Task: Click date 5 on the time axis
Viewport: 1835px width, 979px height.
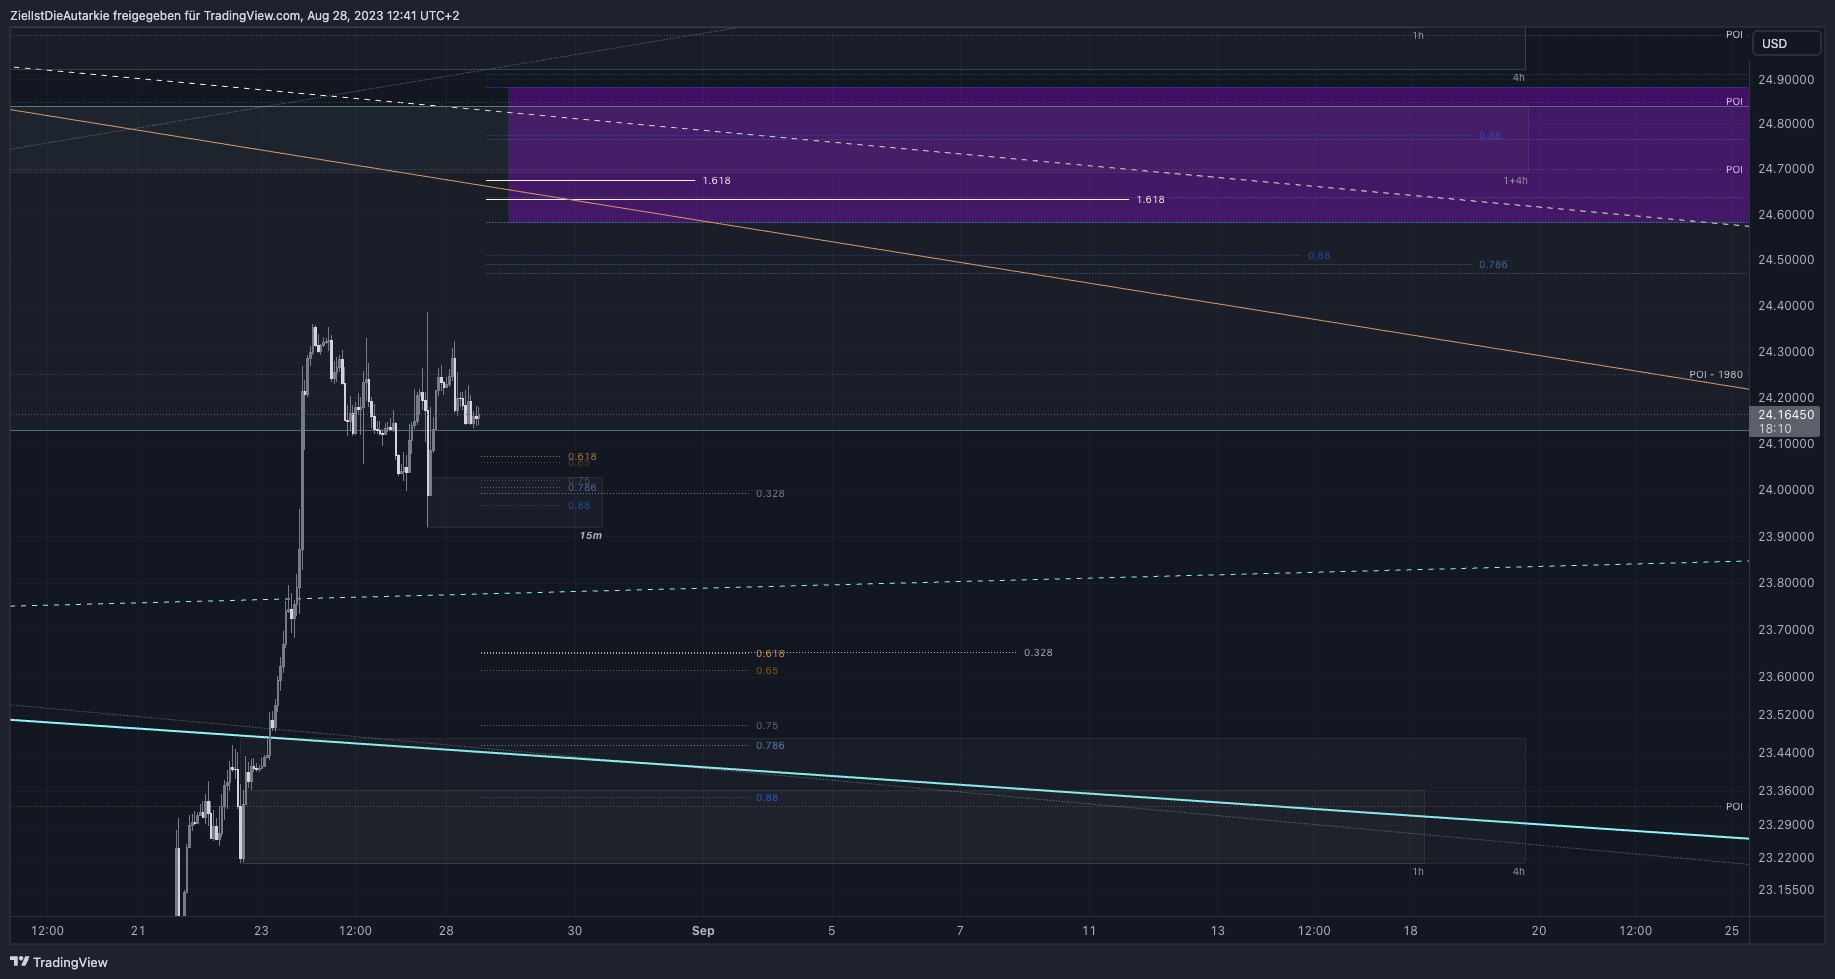Action: [832, 931]
